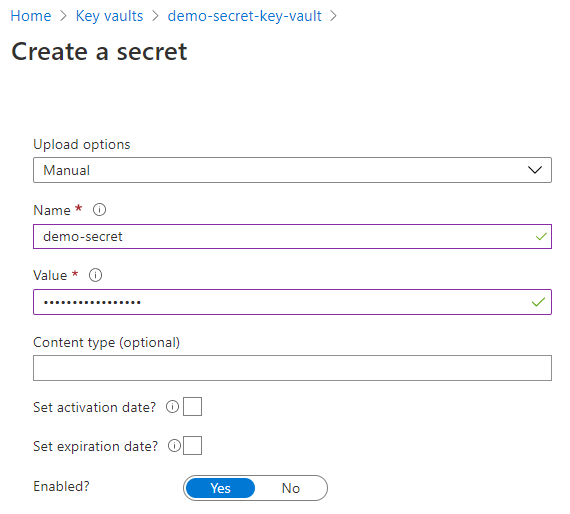The image size is (570, 514).
Task: Click the info icon beside Set expiration date
Action: coord(174,446)
